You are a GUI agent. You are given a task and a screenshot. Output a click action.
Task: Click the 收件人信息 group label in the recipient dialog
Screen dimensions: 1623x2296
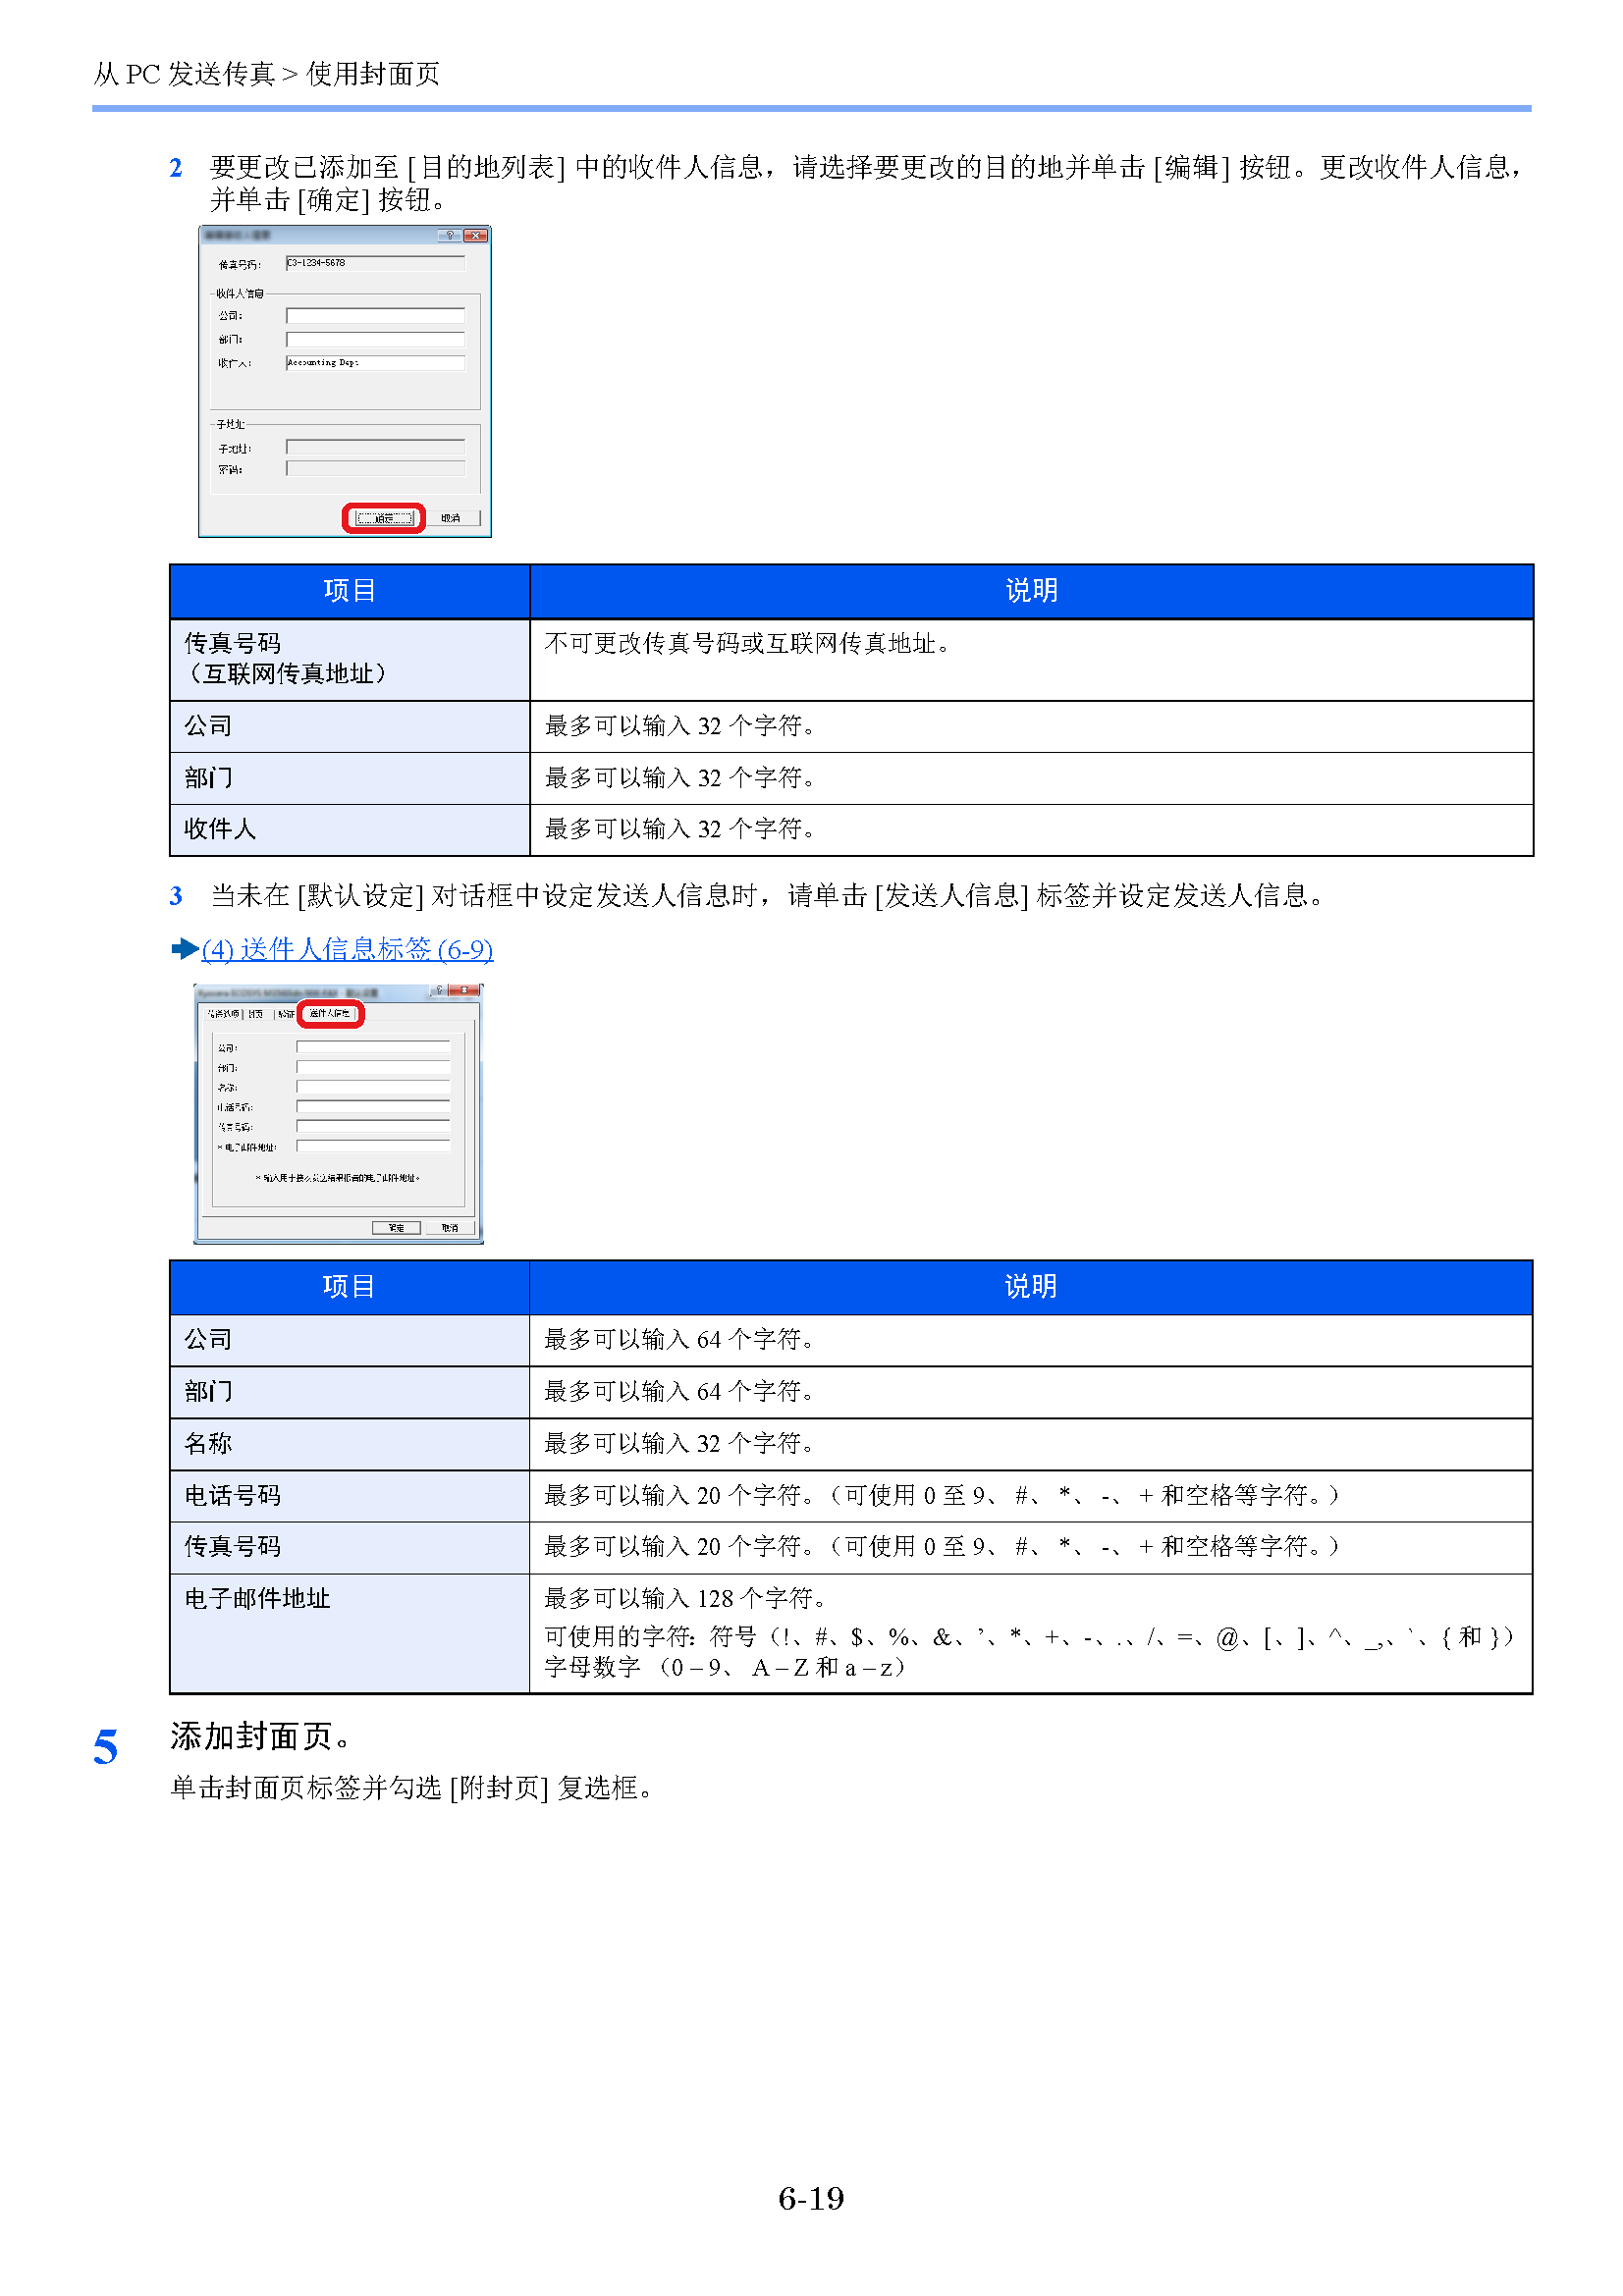pos(240,293)
